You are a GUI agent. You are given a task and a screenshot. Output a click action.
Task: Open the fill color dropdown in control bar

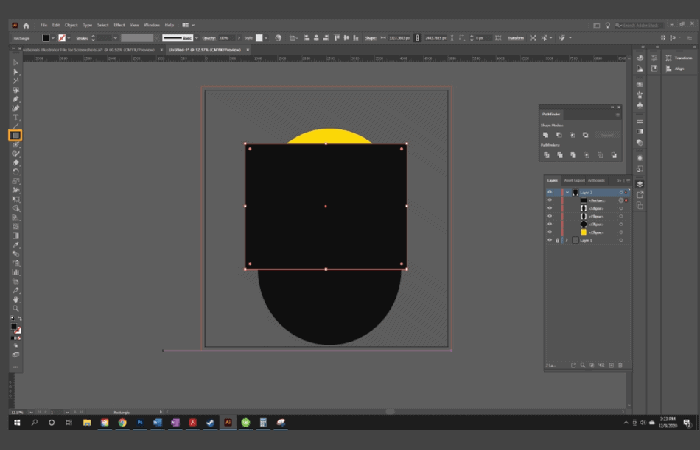click(x=53, y=38)
